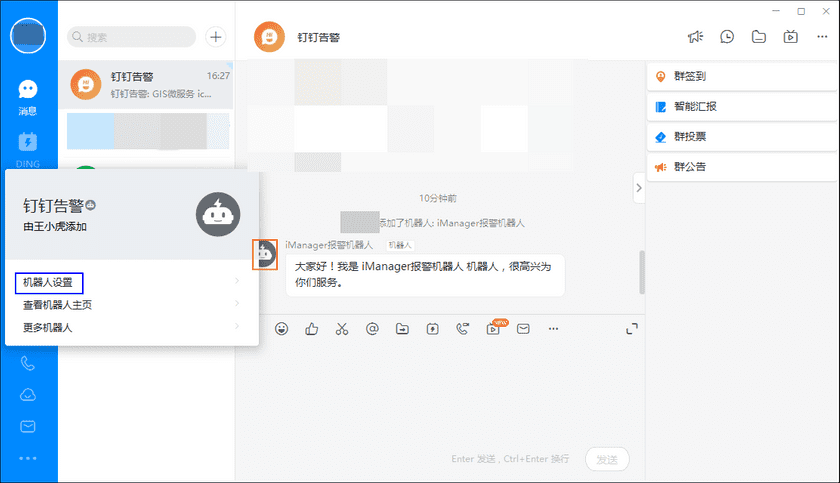Start group live broadcast from header icon
This screenshot has width=840, height=483.
point(790,37)
